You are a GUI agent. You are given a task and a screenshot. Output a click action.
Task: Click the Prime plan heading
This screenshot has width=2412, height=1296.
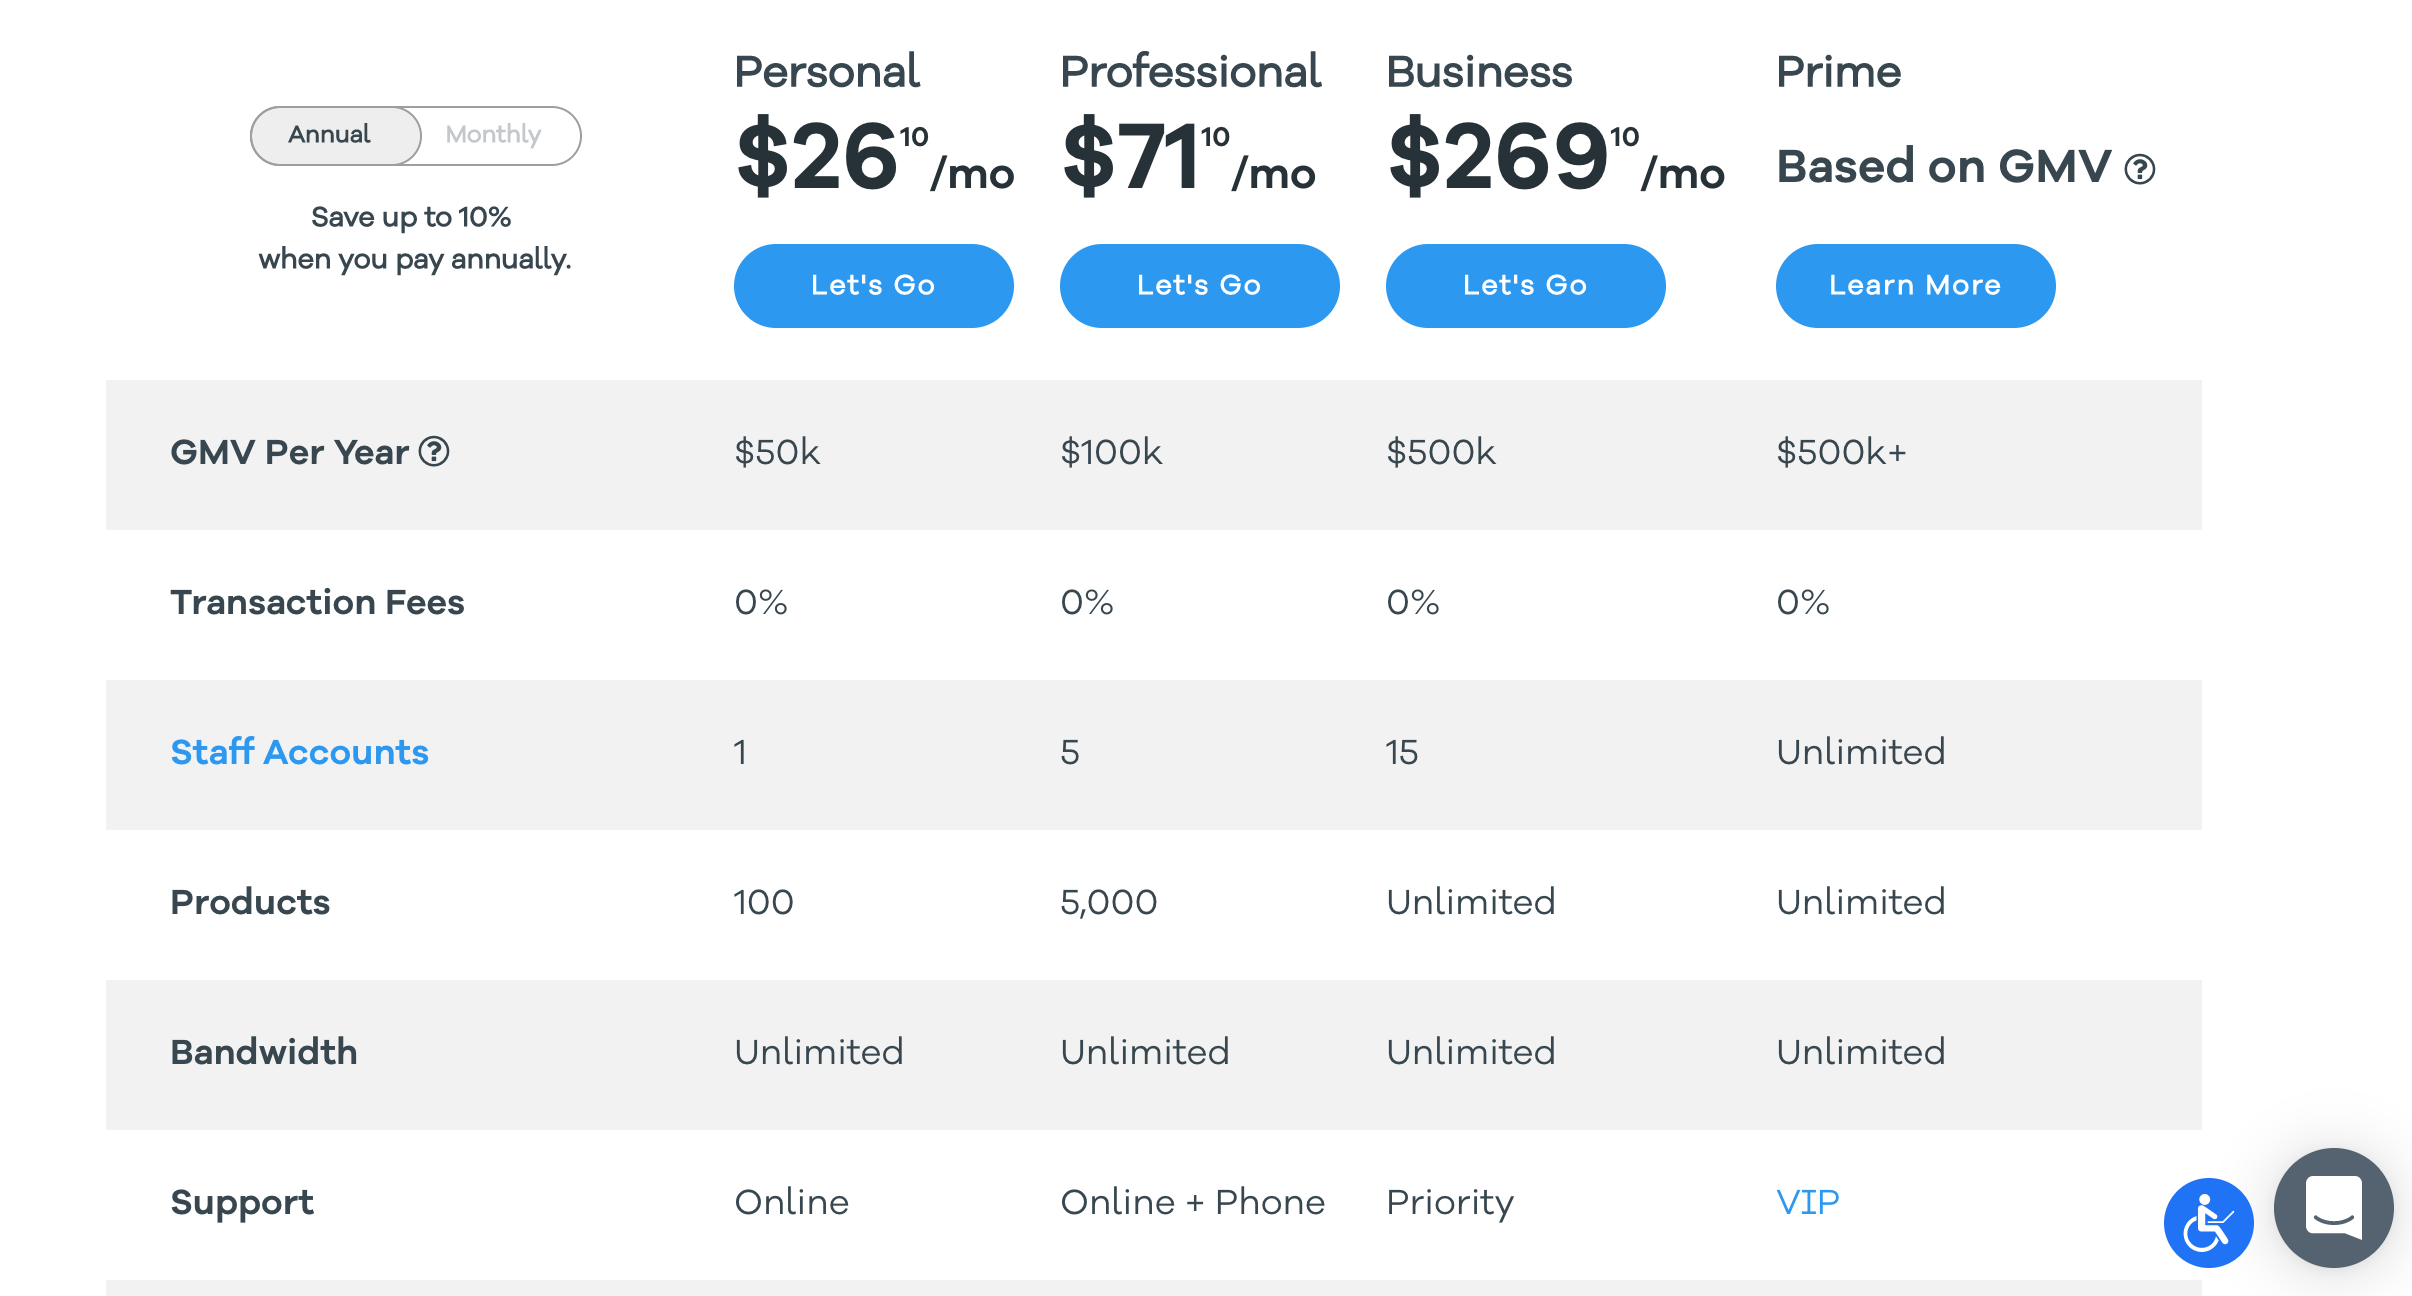[1838, 72]
